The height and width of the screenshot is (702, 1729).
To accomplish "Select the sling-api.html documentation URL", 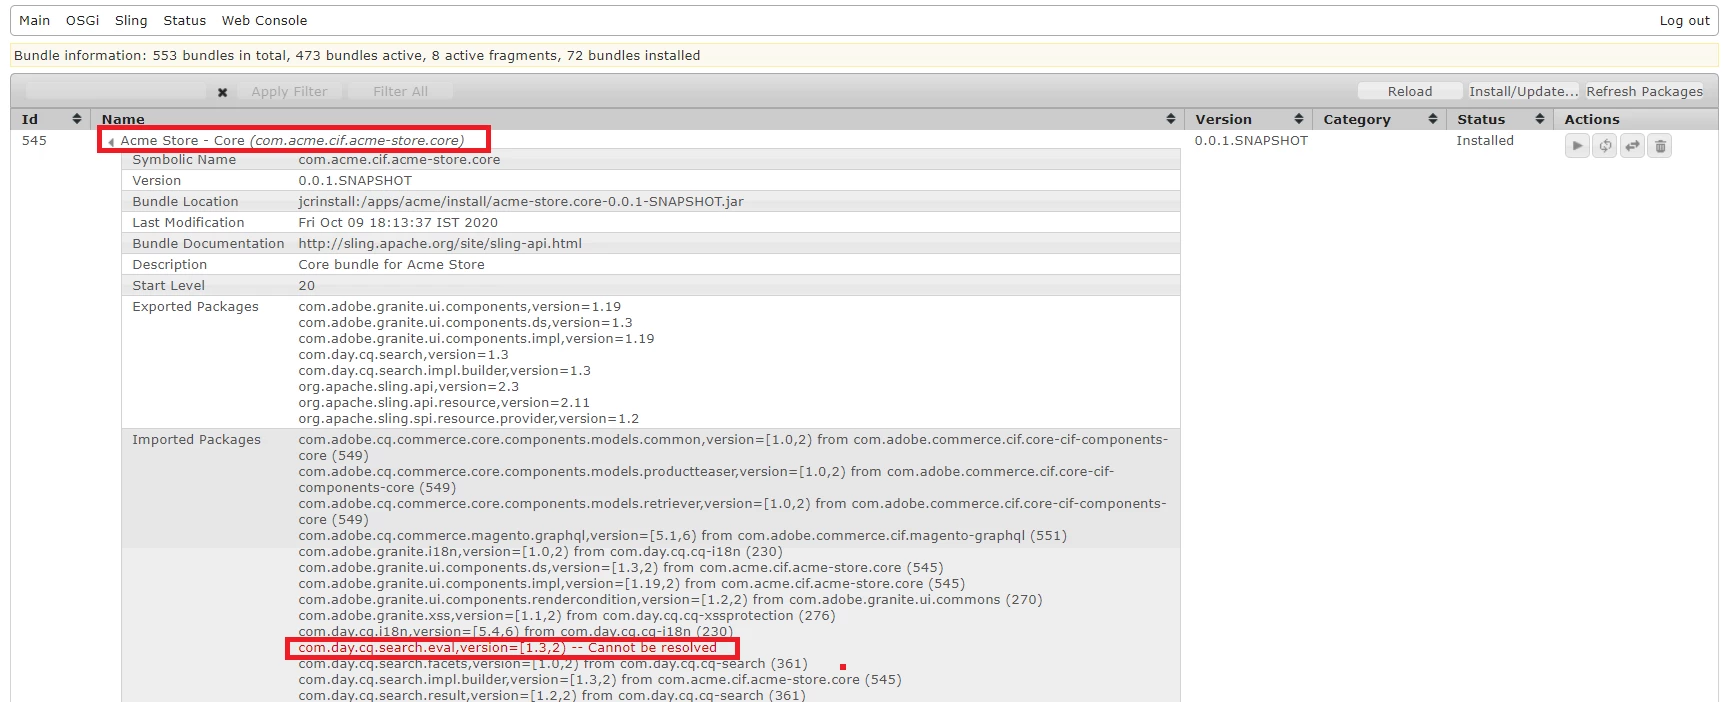I will click(440, 244).
